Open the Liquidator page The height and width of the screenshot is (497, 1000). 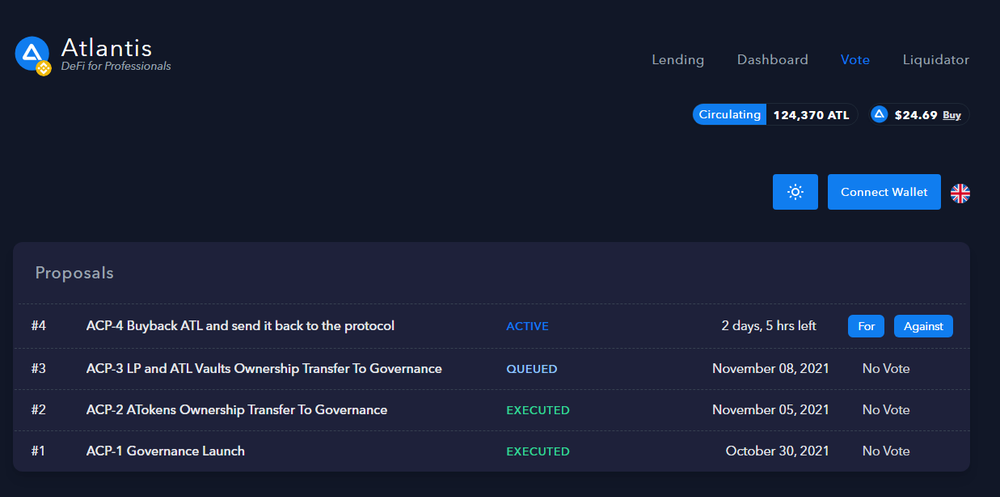(x=935, y=60)
